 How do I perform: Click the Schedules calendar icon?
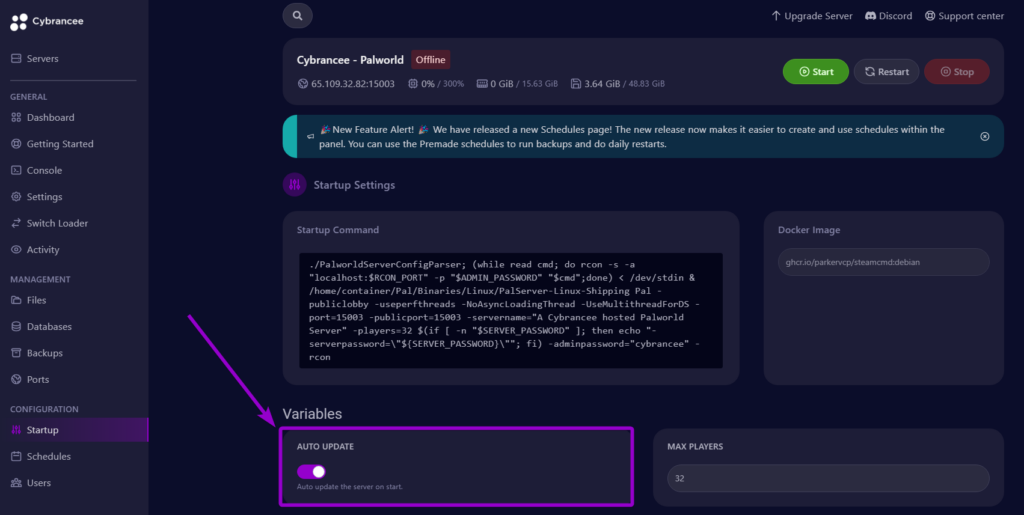(16, 456)
